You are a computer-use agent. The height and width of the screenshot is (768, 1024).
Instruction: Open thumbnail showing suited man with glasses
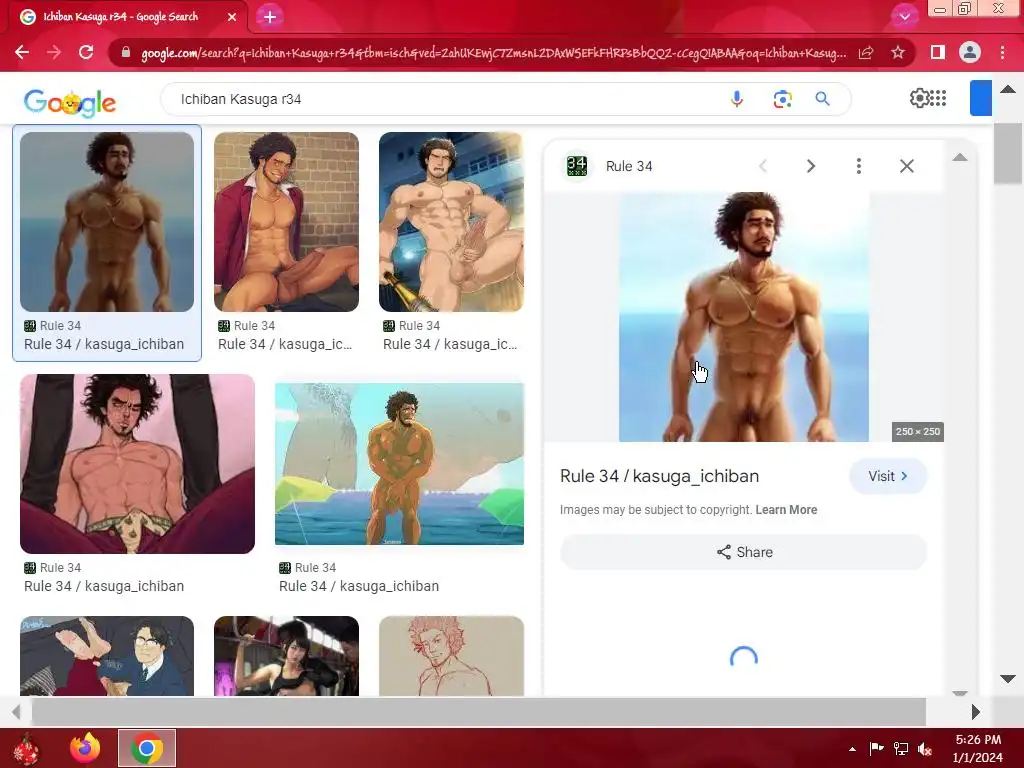(x=107, y=656)
